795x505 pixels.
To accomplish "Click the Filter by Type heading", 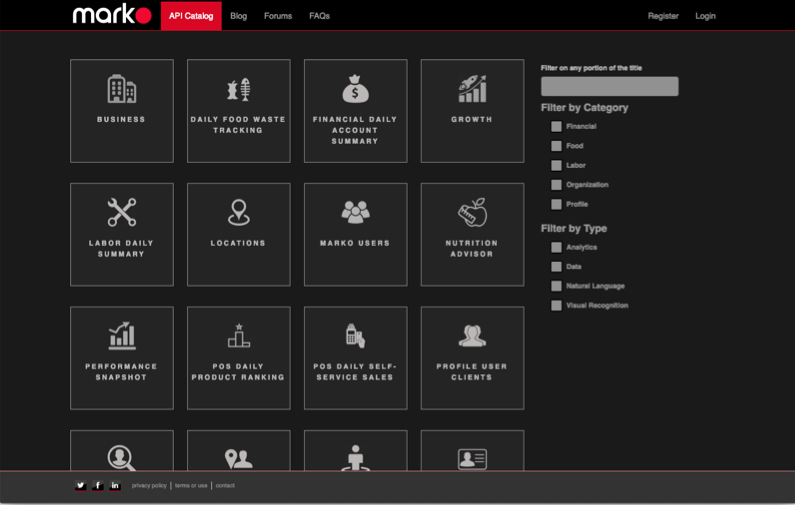I will (x=574, y=229).
